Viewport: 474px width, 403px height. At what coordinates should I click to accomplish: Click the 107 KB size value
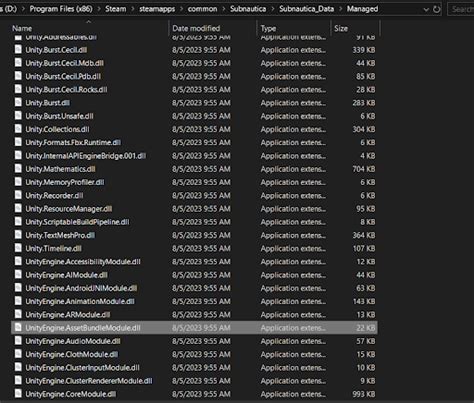coord(364,248)
